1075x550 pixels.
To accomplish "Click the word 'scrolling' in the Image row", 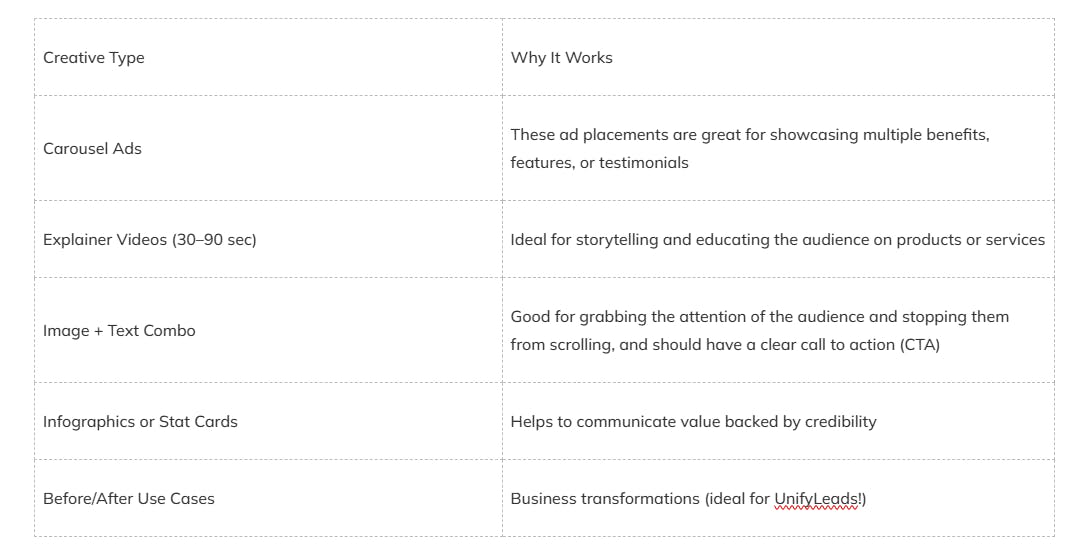I will click(581, 345).
